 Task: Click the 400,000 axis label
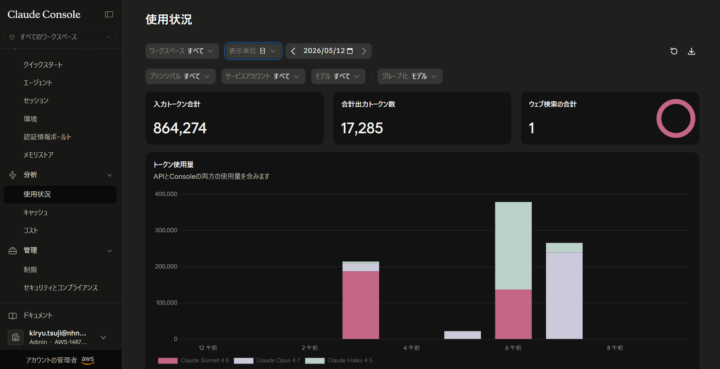coord(166,194)
